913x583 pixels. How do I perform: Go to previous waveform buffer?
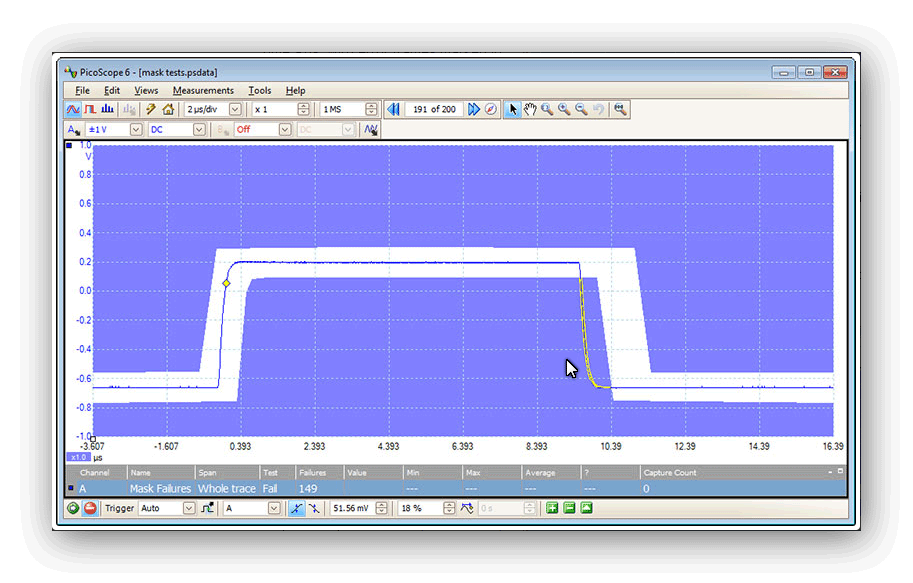(x=393, y=109)
